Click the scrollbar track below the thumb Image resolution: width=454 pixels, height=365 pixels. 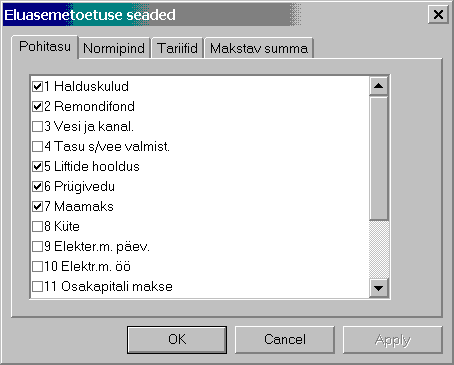tap(378, 249)
